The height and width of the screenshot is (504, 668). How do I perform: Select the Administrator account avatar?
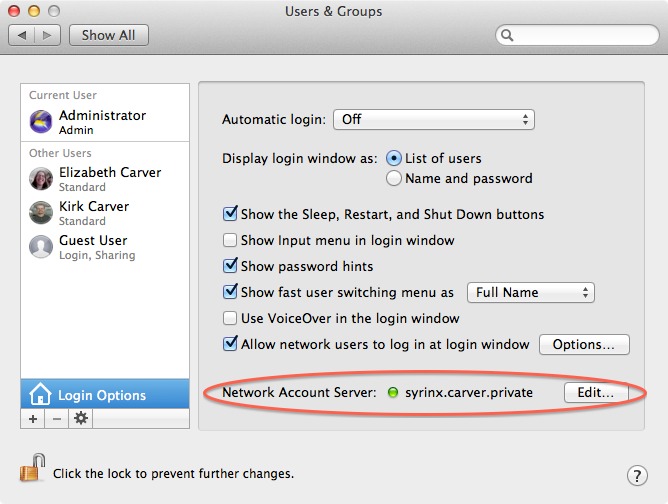tap(41, 122)
